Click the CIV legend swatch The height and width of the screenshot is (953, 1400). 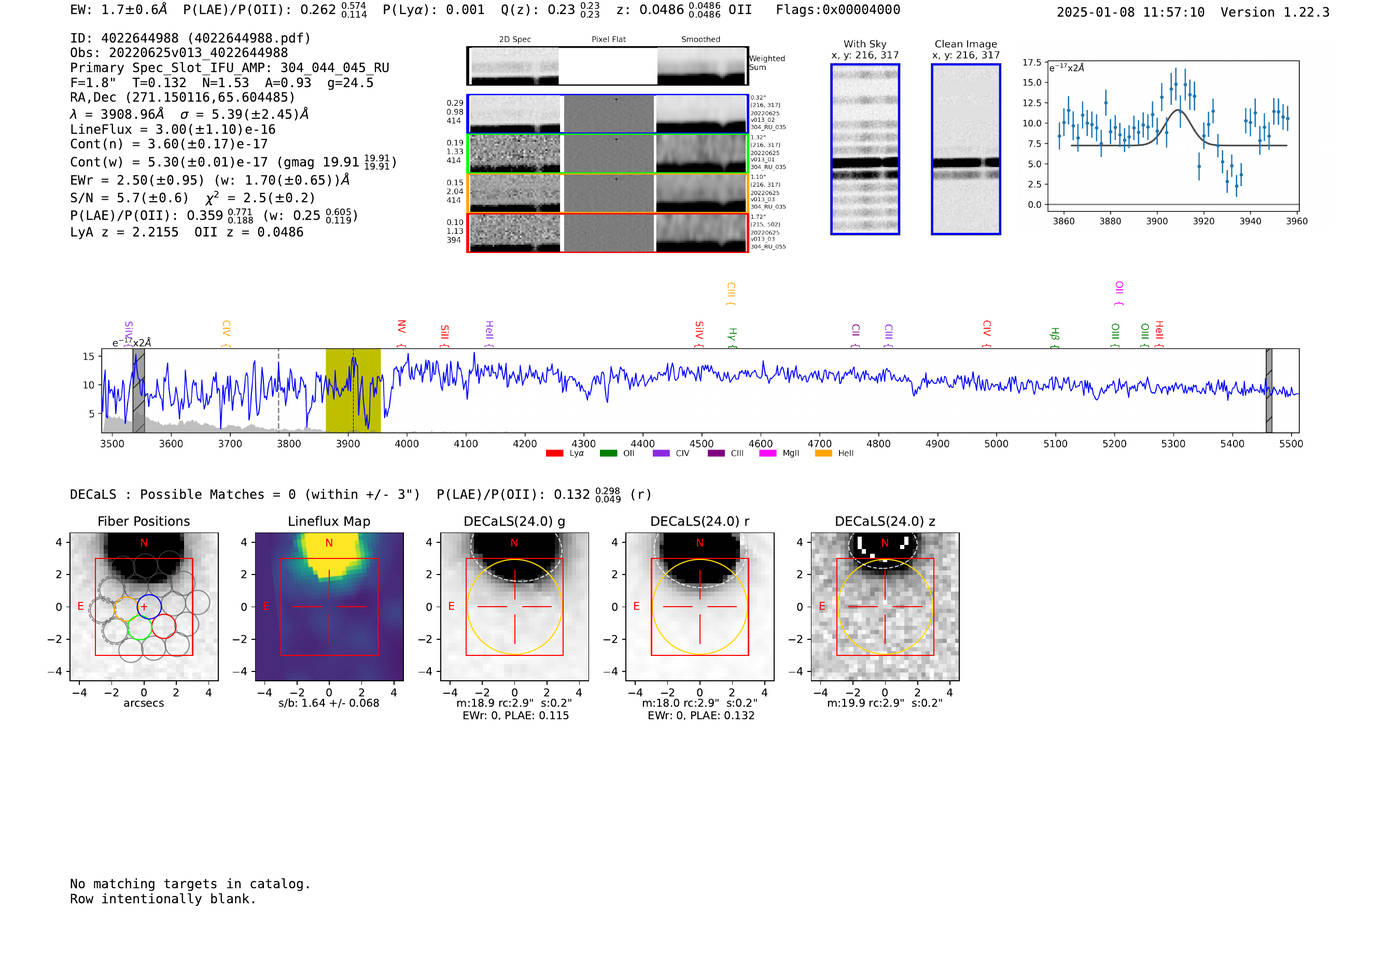[x=661, y=454]
